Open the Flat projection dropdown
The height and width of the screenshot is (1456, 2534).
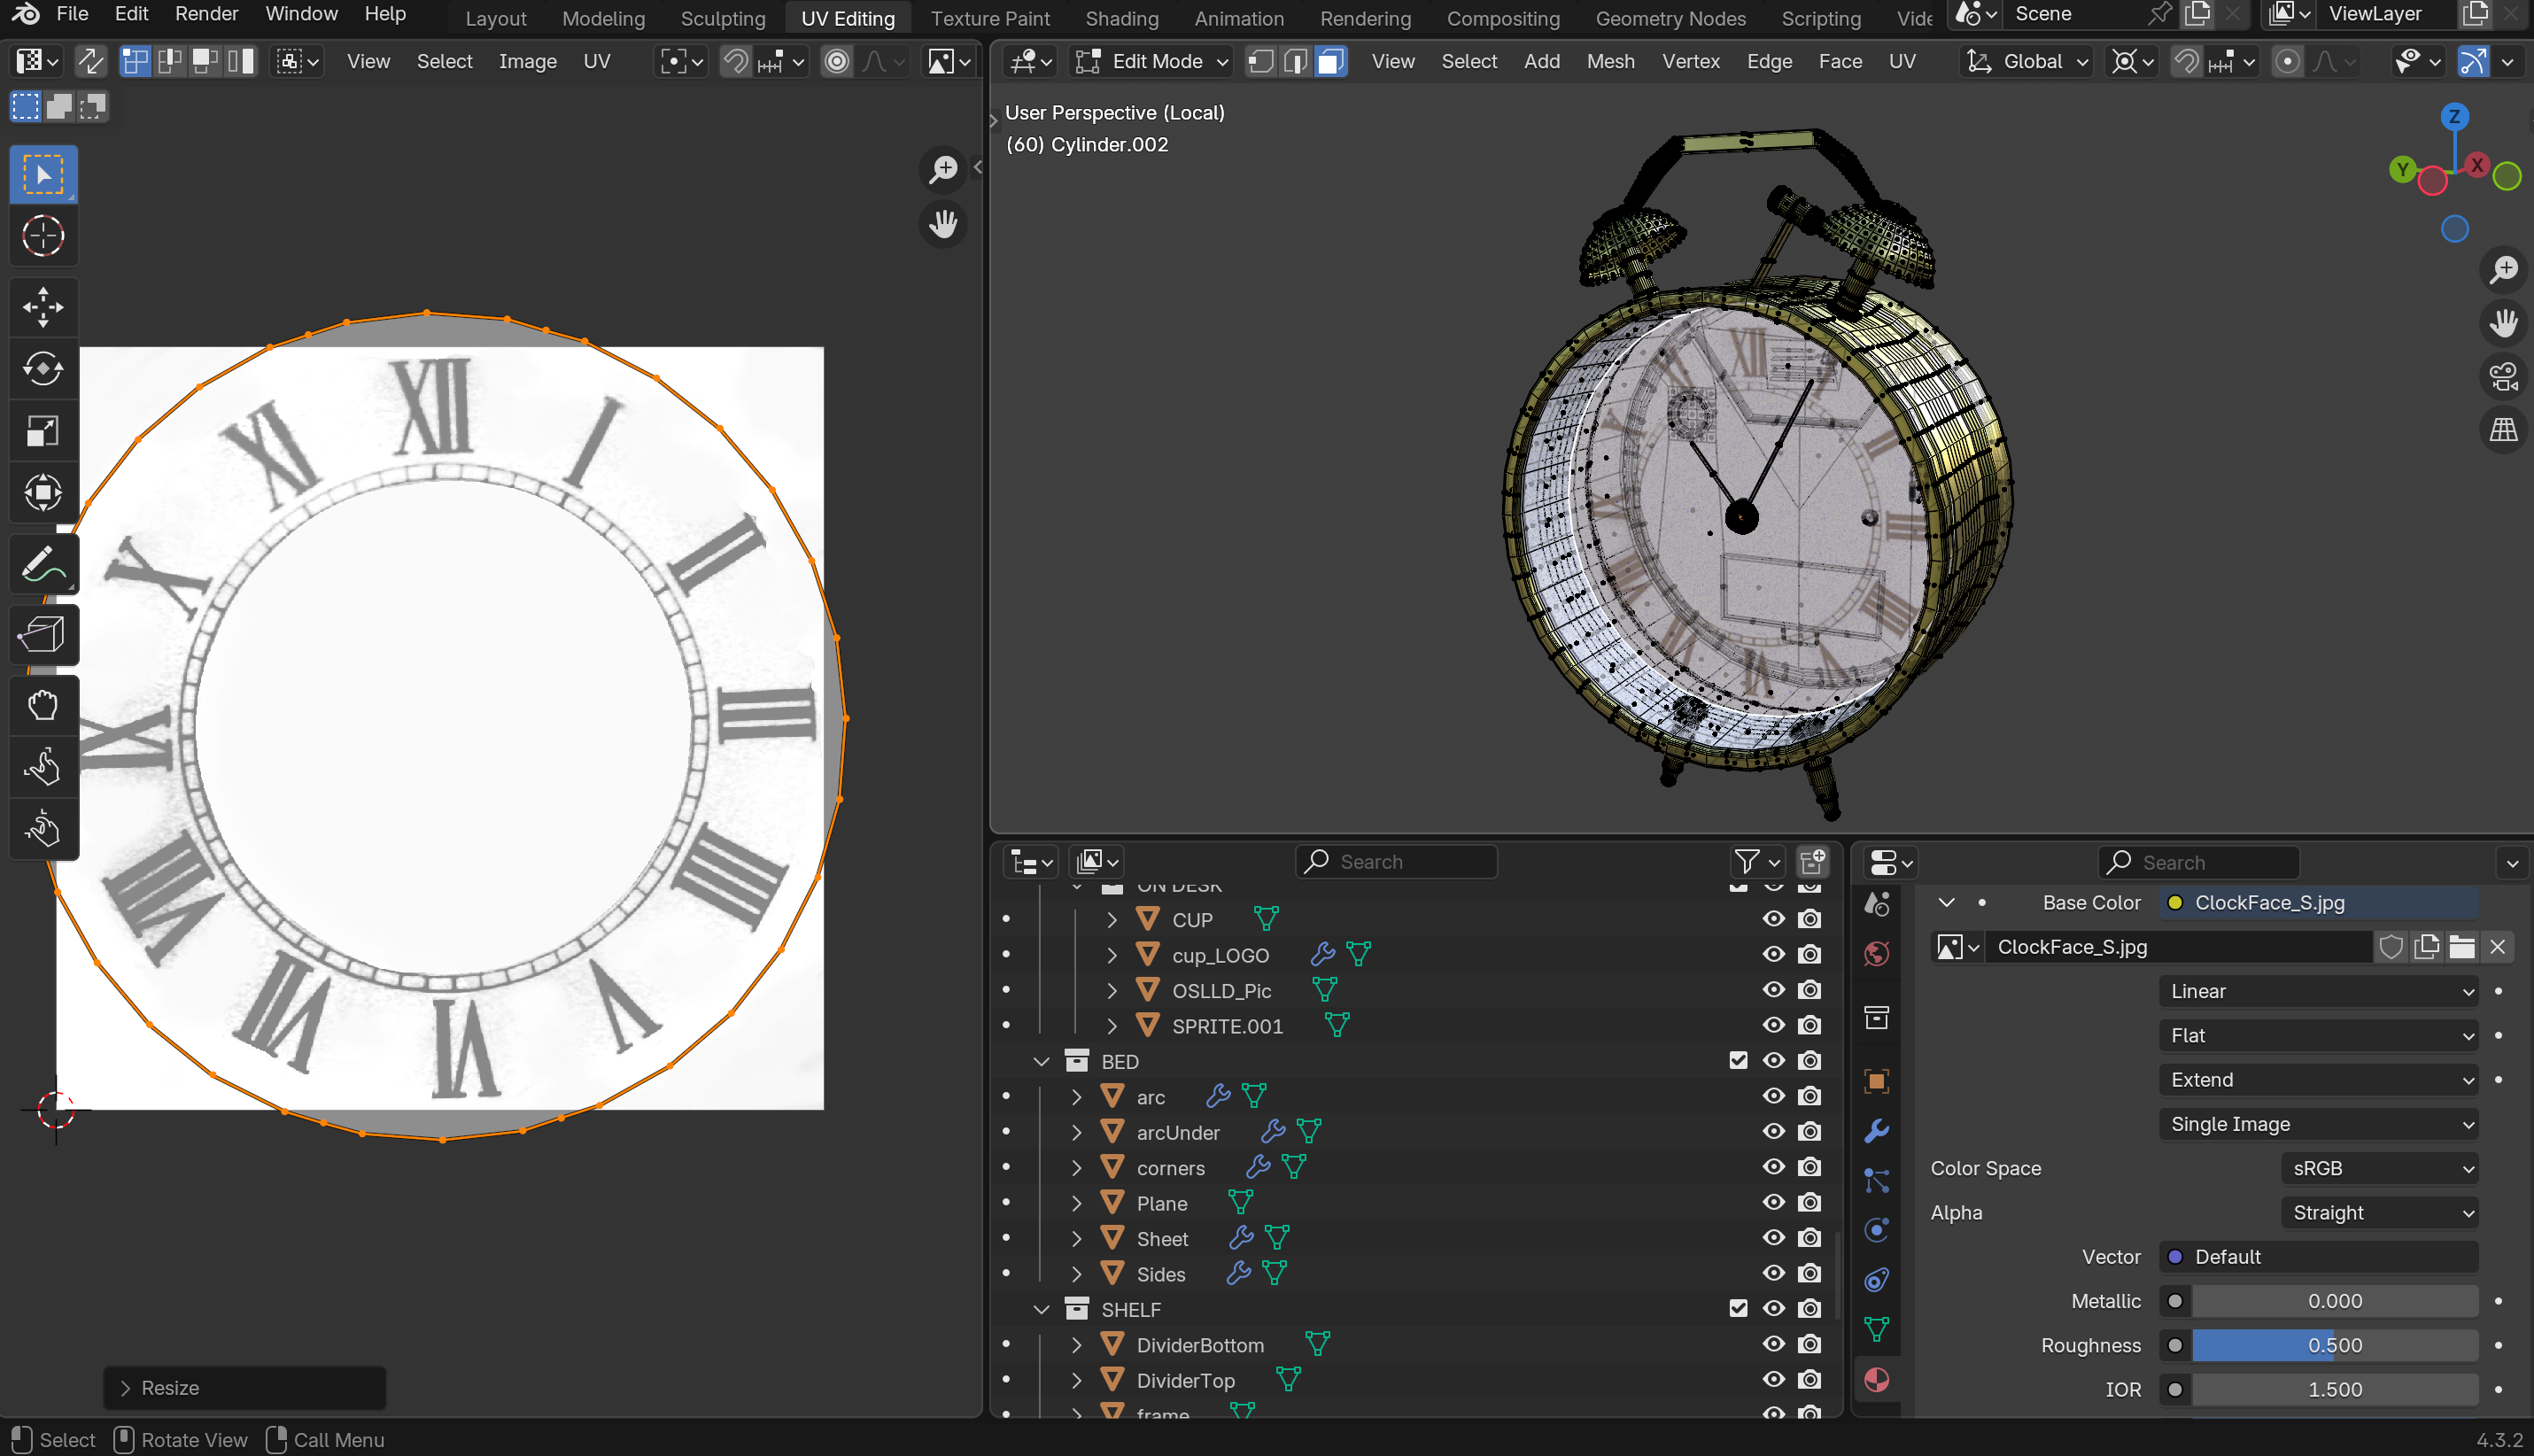(2319, 1035)
